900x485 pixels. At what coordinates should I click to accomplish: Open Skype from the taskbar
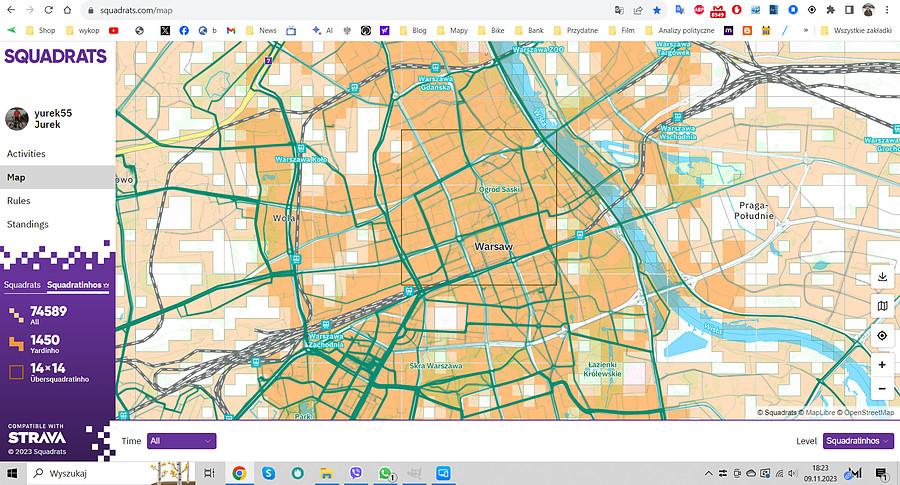pos(269,474)
